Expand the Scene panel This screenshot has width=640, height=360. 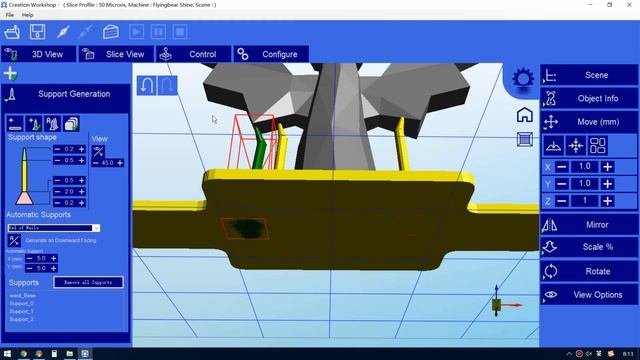[589, 76]
